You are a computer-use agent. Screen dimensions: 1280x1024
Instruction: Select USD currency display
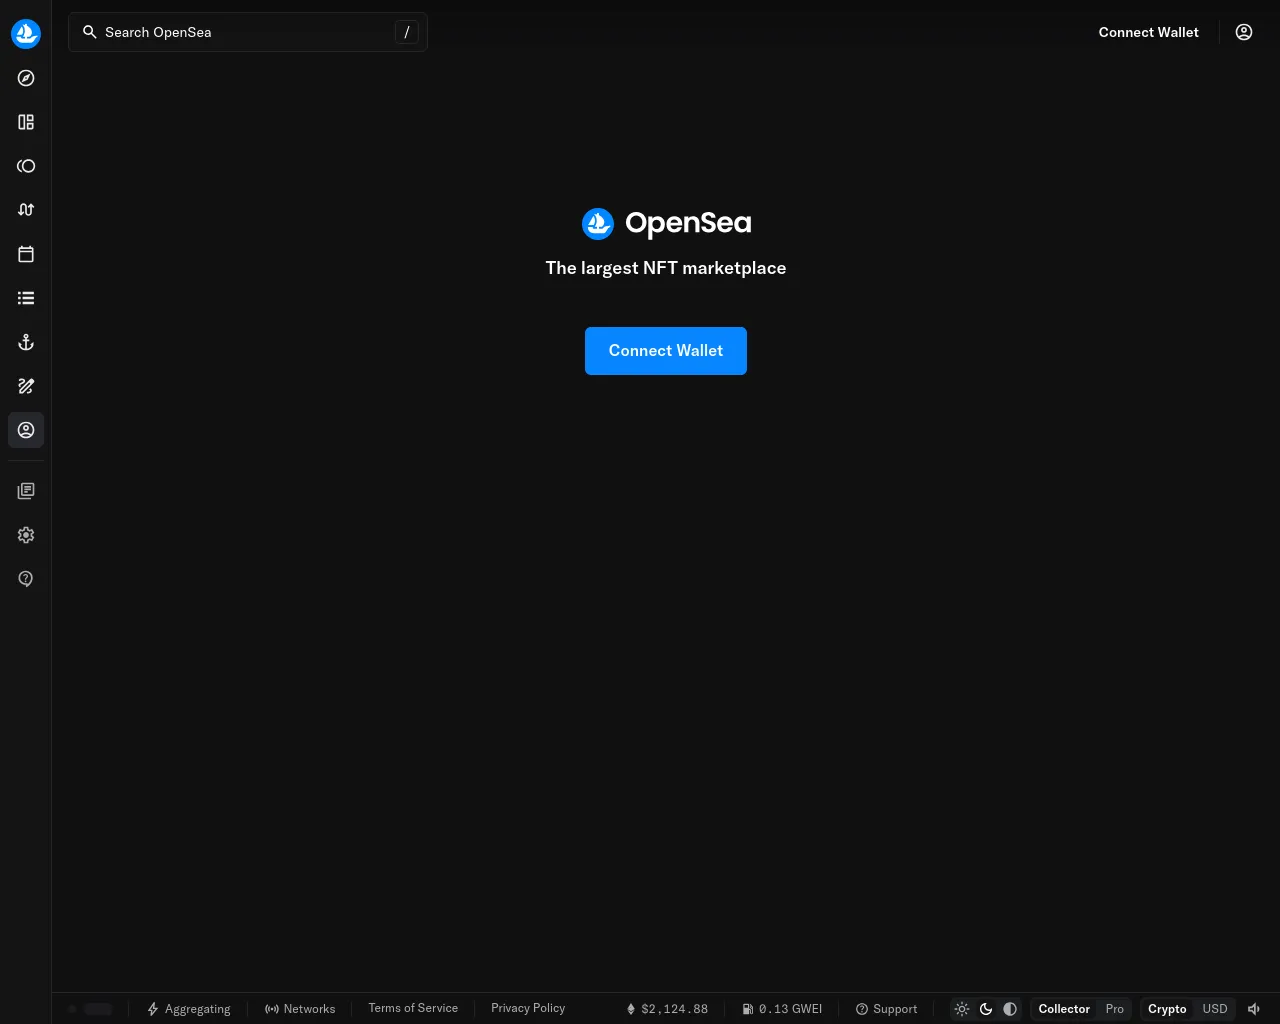(1215, 1009)
